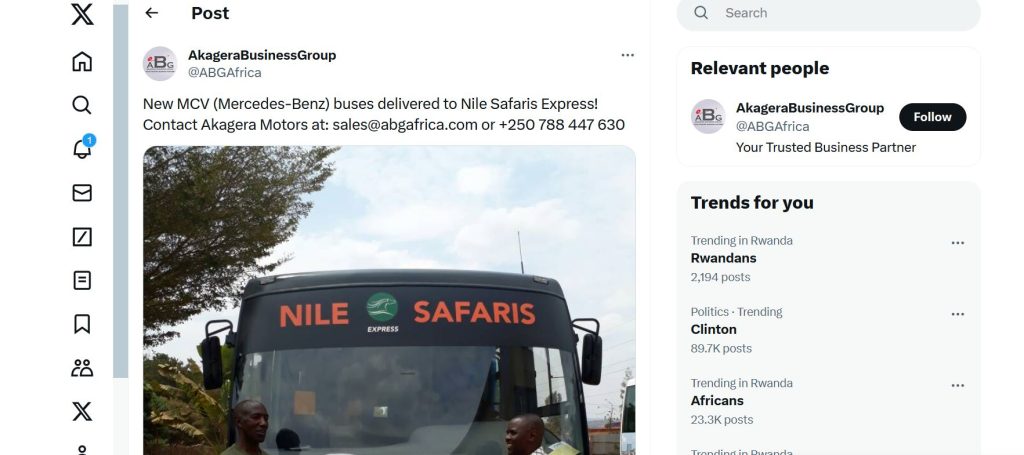Open Premium X icon in sidebar
Image resolution: width=1024 pixels, height=455 pixels.
point(82,411)
